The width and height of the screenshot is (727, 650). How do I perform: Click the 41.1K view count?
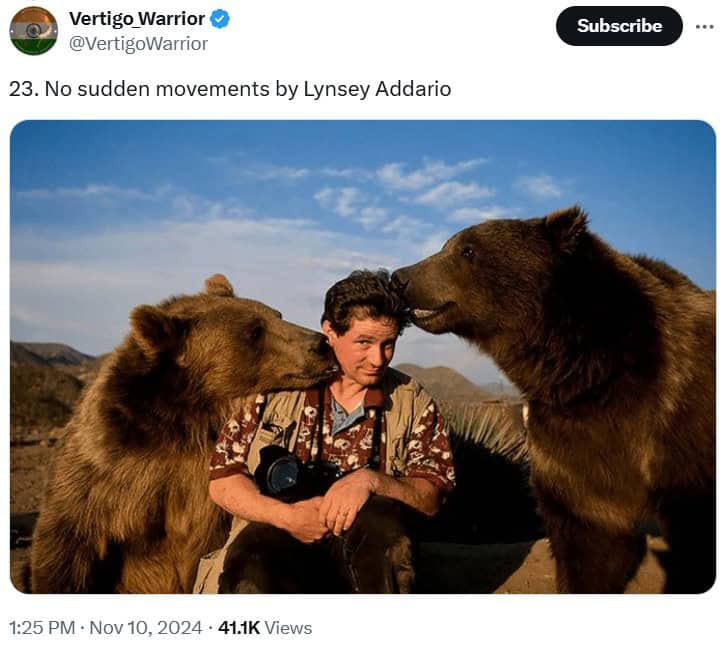coord(238,628)
